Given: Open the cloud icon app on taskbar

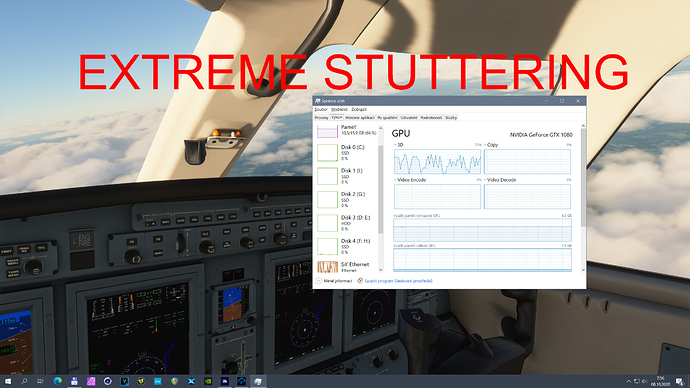Looking at the screenshot, I should coord(242,381).
